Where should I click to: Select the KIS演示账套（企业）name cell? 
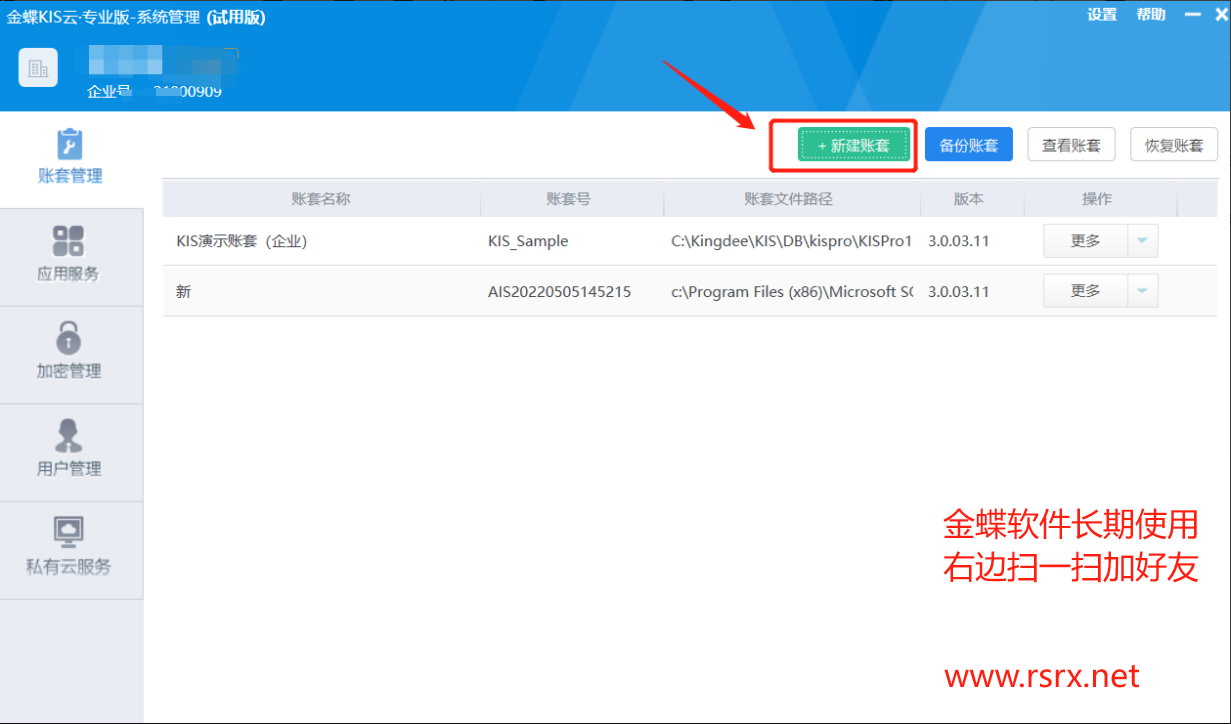pos(241,241)
